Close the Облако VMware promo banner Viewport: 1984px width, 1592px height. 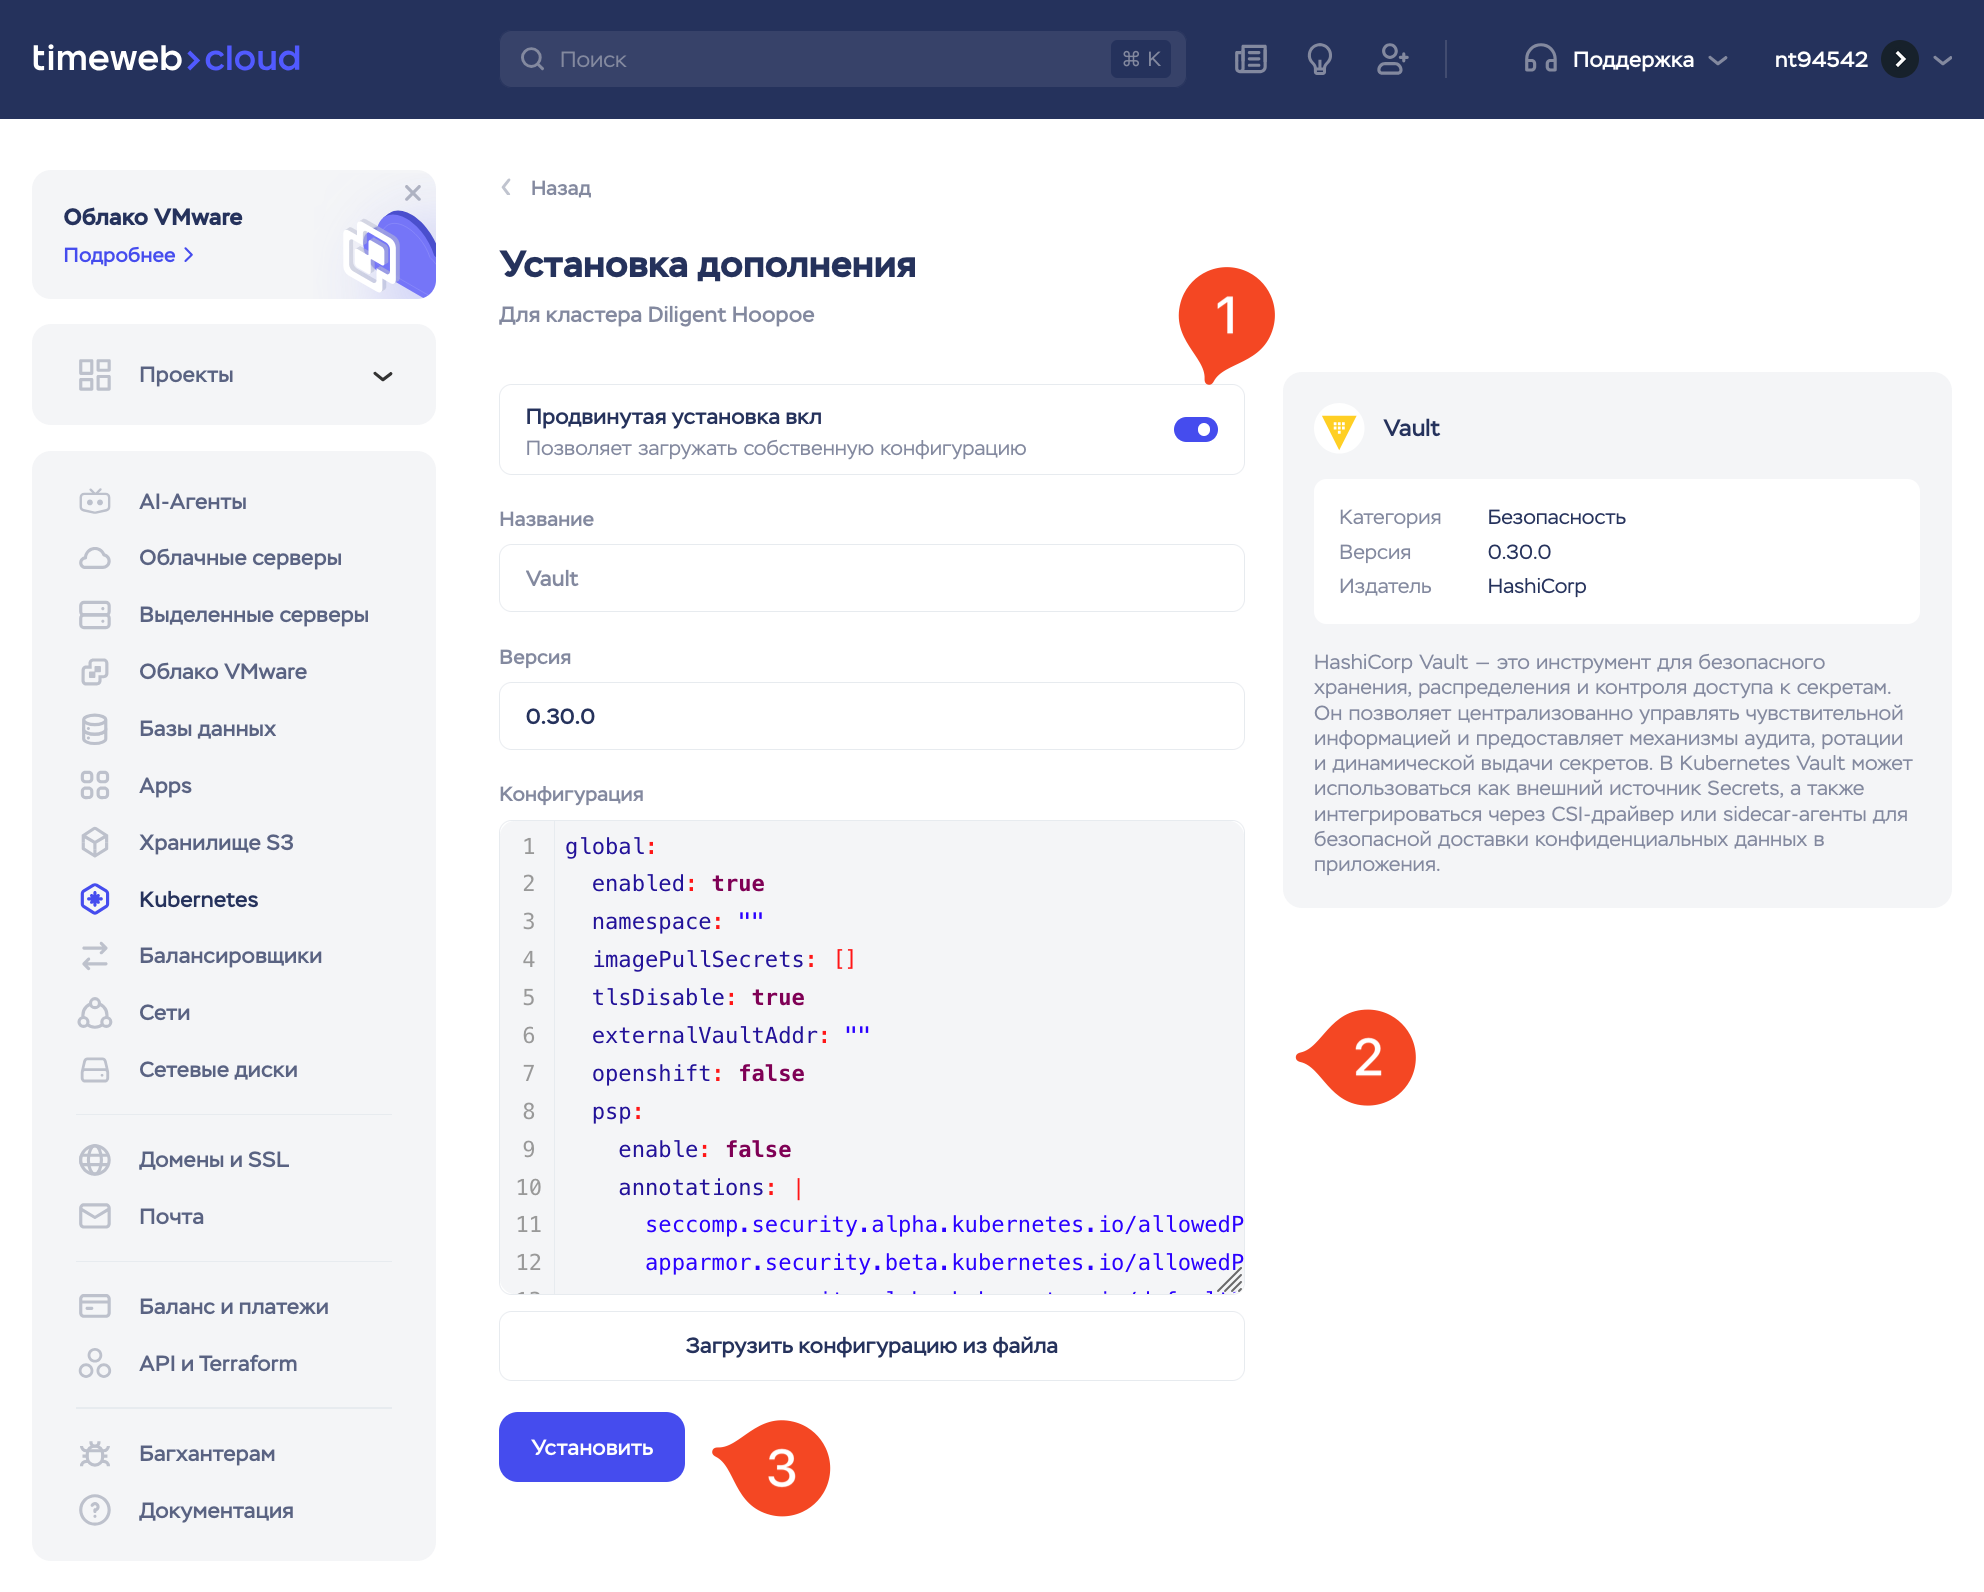point(412,193)
